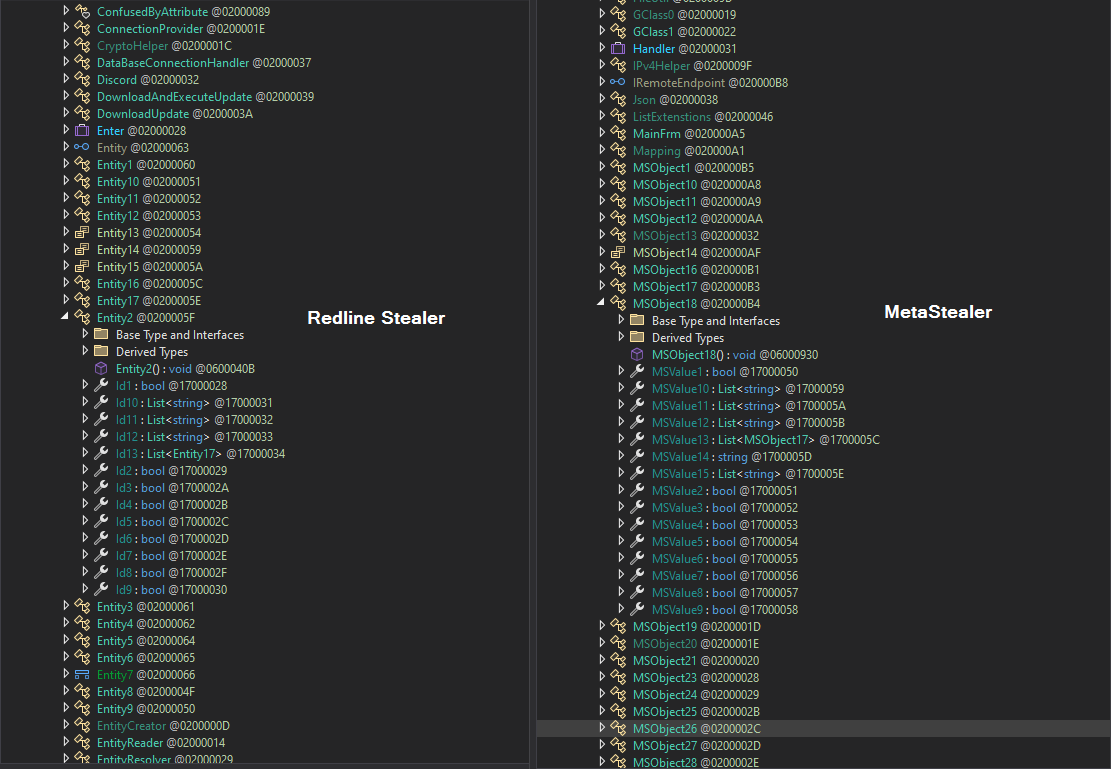Select MSObject27 @0200002D

pos(696,746)
